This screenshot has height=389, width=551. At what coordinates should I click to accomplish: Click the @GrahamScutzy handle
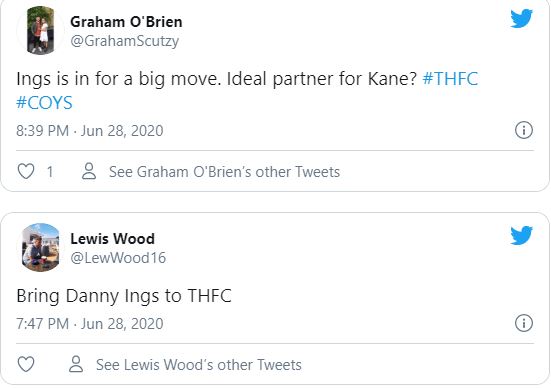coord(125,41)
